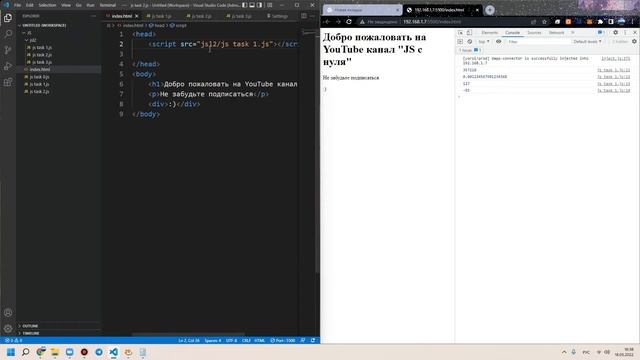
Task: Bookmark this page with the star icon
Action: 544,22
